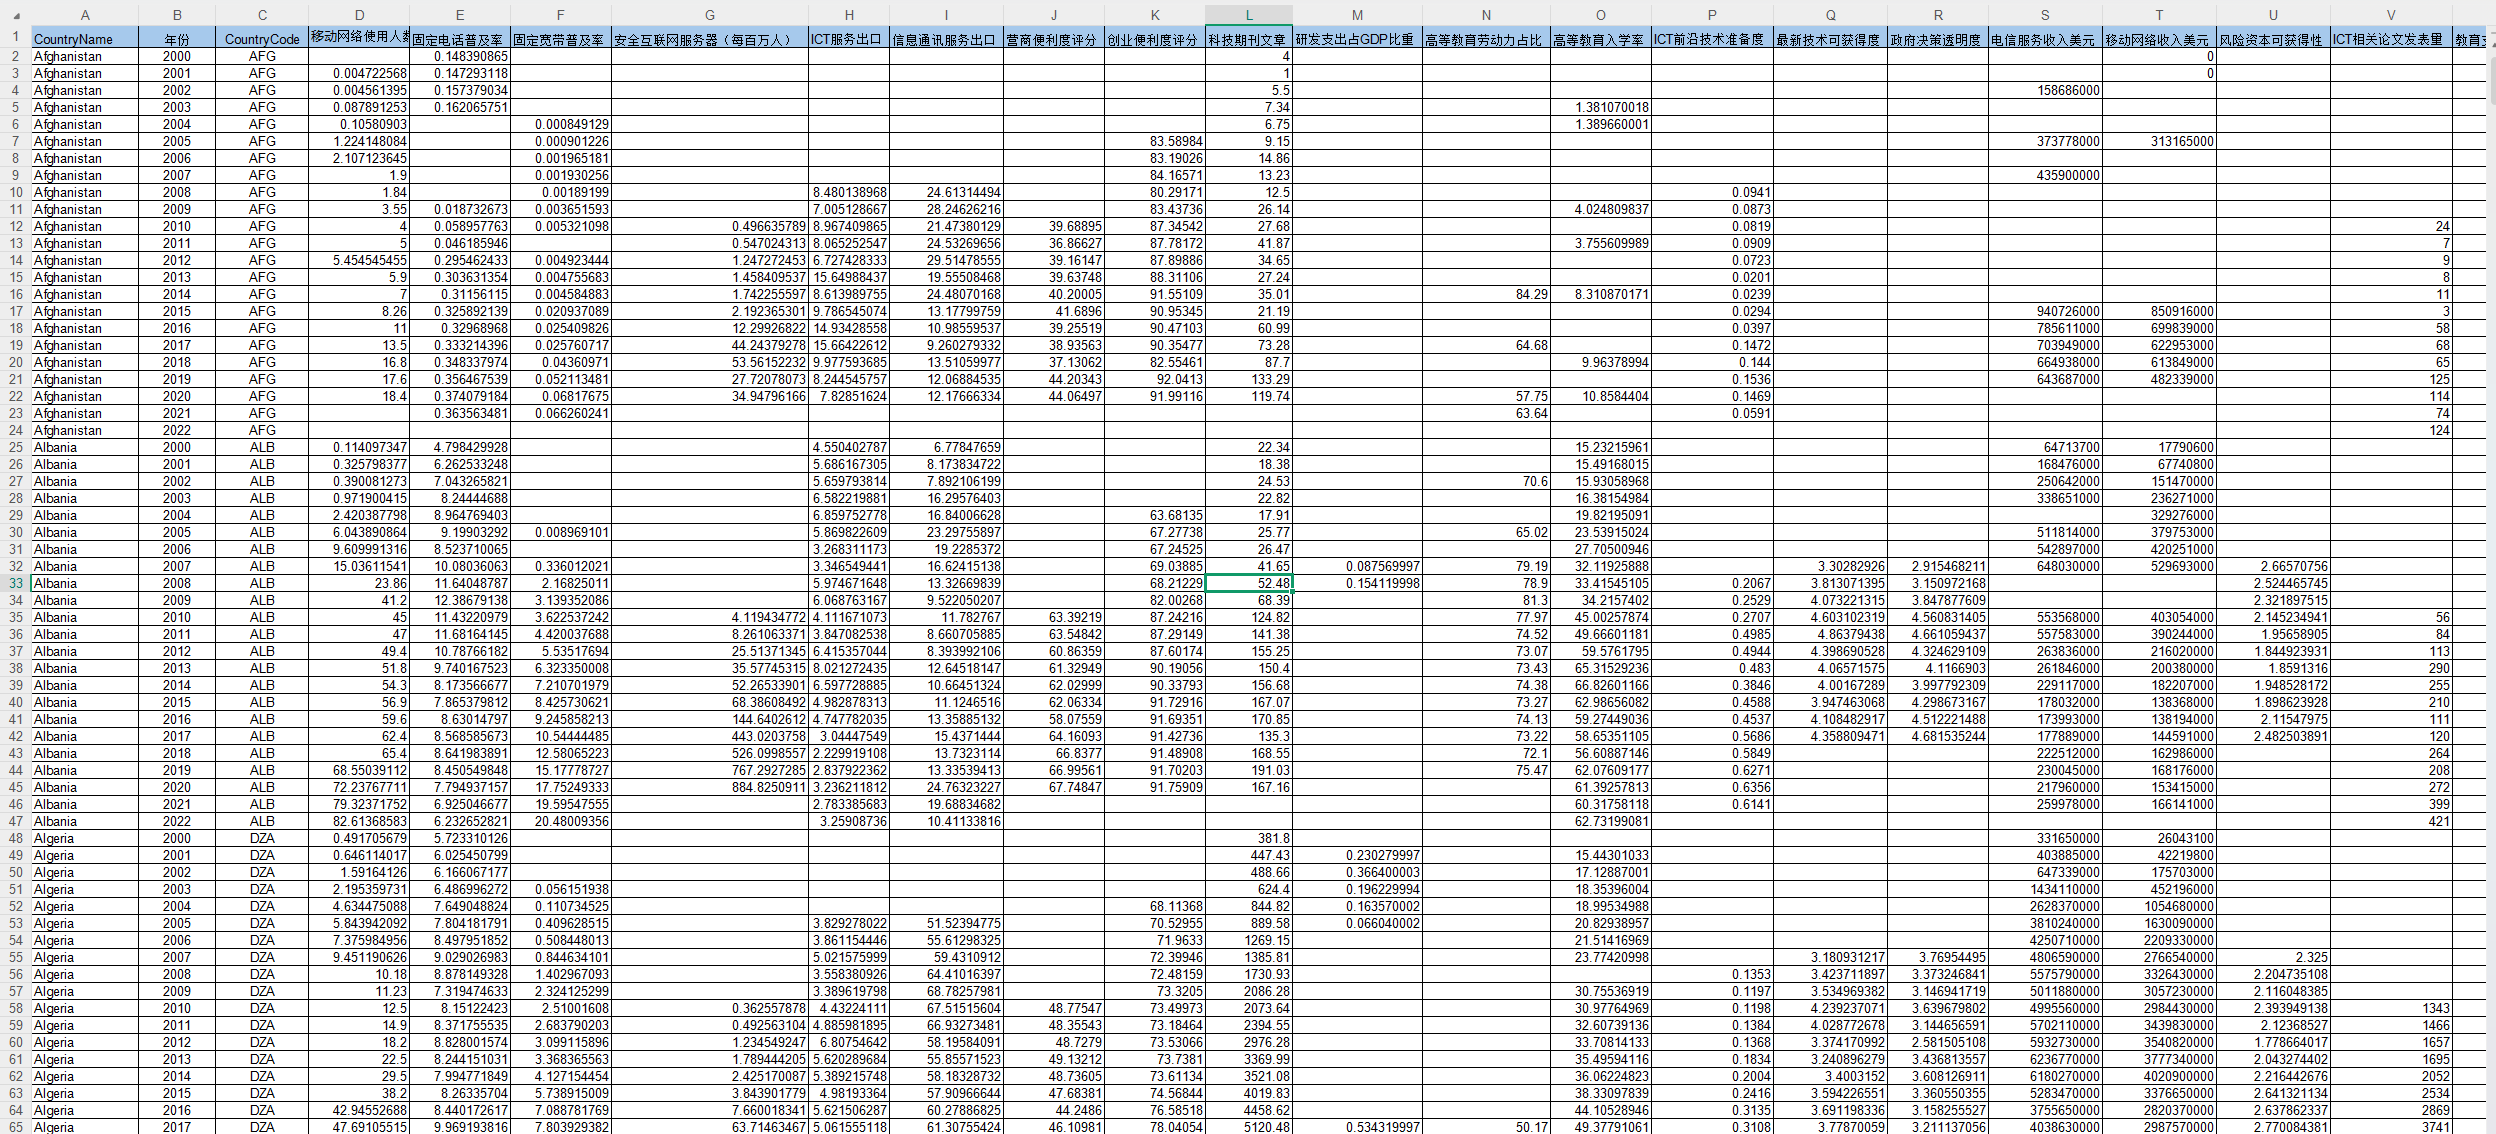
Task: Click the 电信服务收入美元 header cell
Action: [x=2044, y=39]
